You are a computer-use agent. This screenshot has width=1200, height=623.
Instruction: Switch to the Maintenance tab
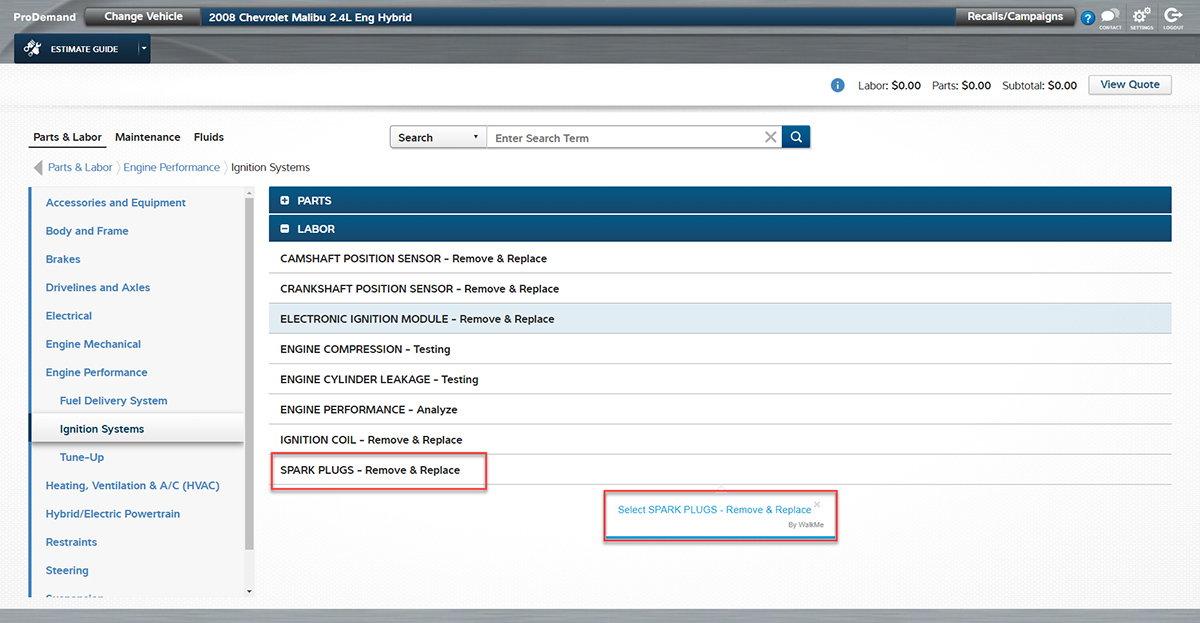point(147,137)
